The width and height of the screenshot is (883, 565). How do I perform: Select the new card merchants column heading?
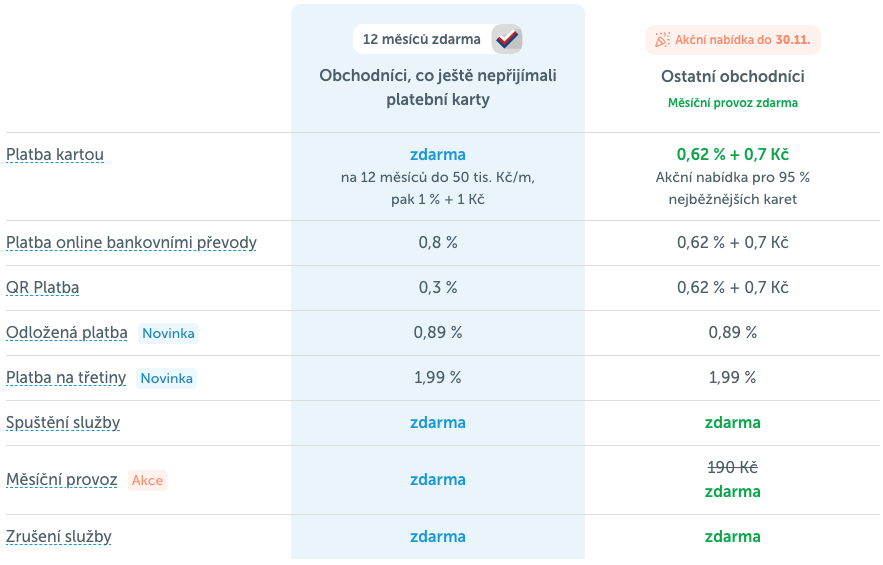coord(438,88)
